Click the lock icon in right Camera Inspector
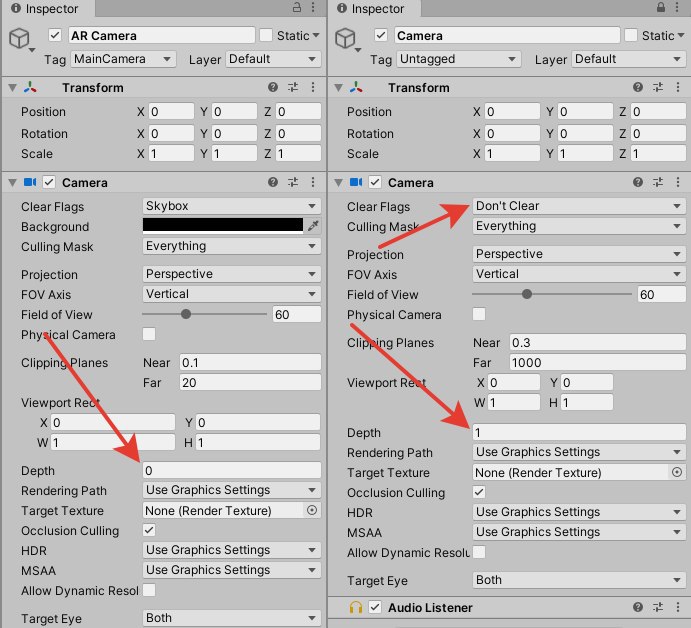 tap(661, 7)
